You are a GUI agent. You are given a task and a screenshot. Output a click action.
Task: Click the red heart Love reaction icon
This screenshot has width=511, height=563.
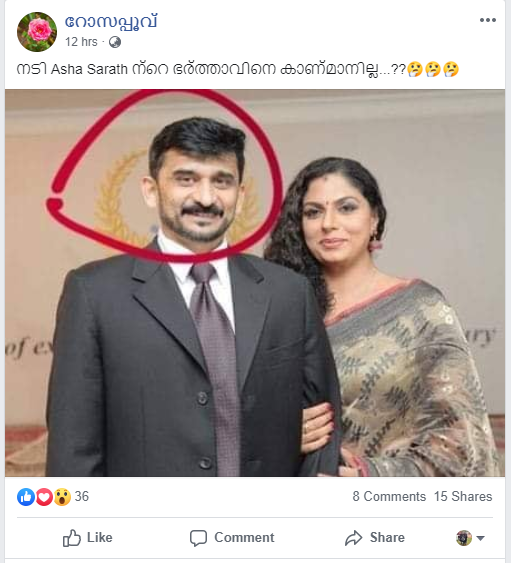44,497
